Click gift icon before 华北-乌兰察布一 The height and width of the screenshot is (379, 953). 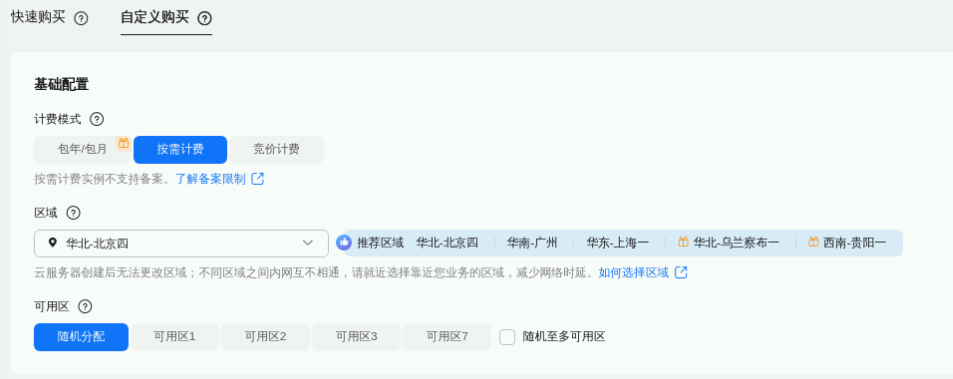(x=683, y=242)
